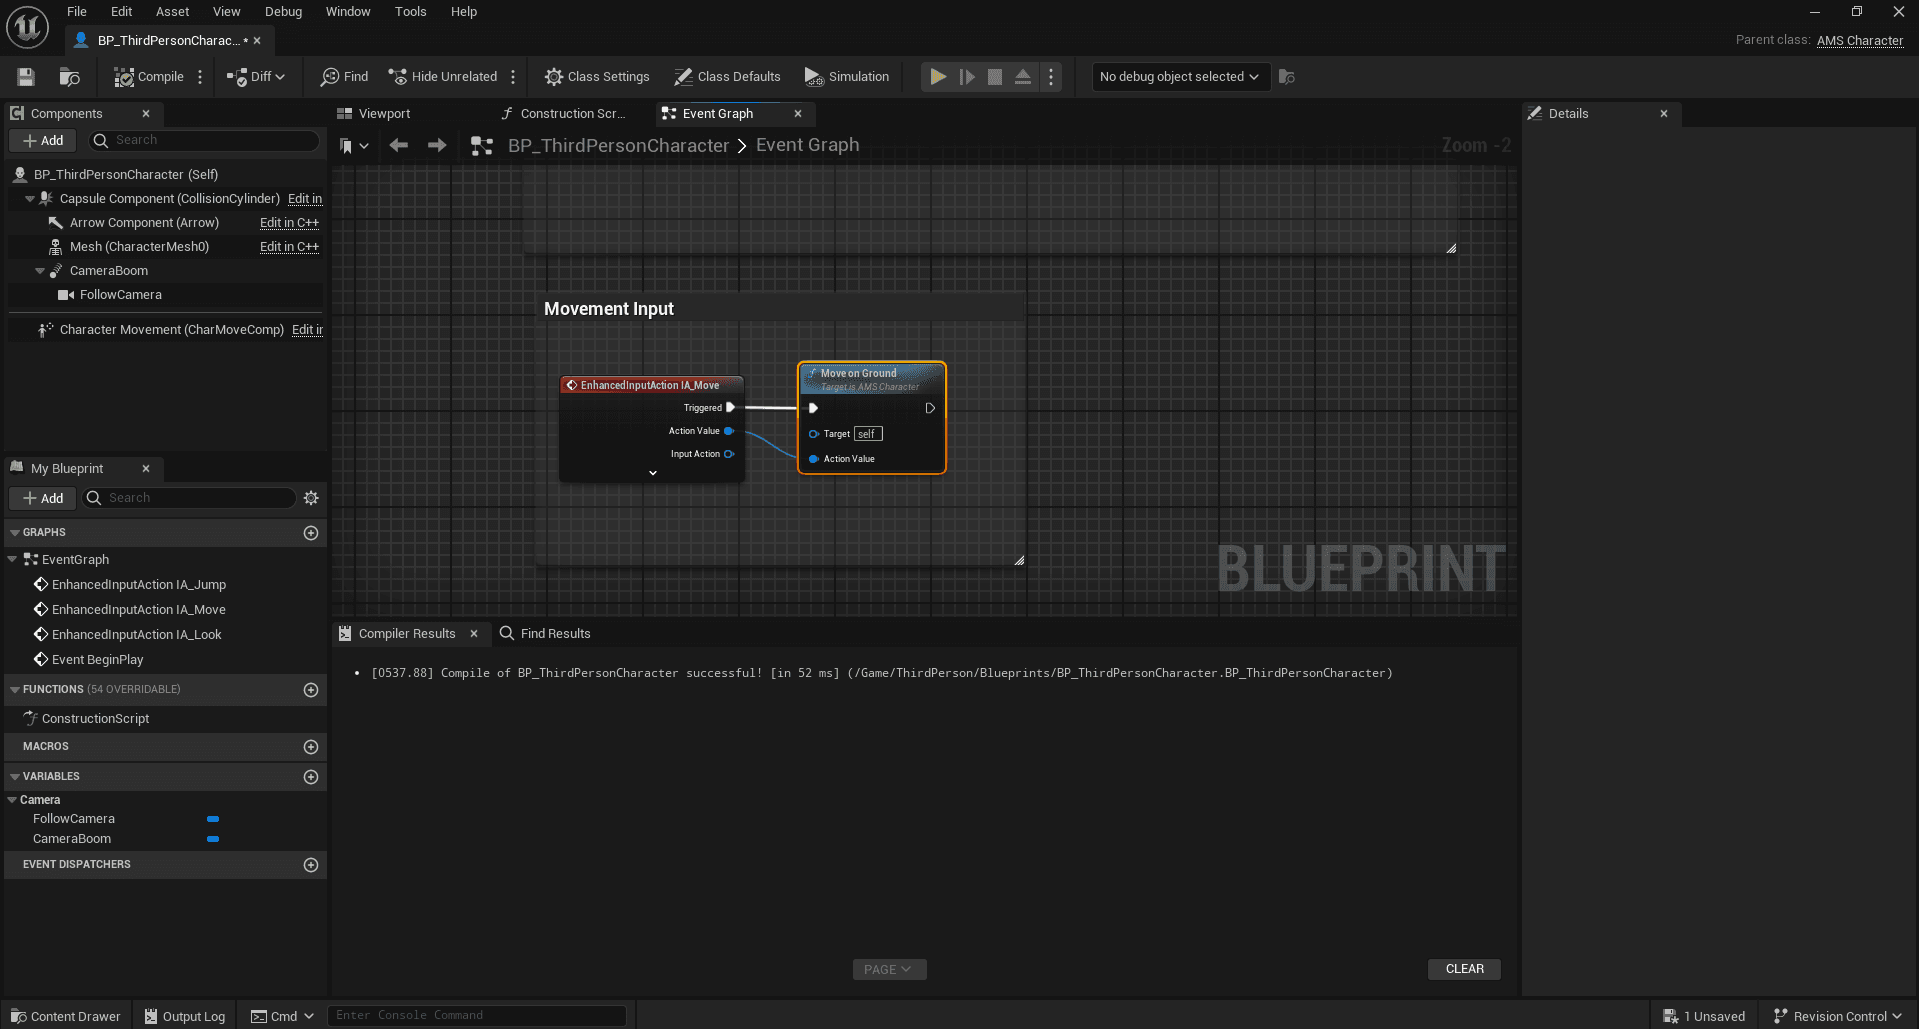Viewport: 1919px width, 1029px height.
Task: Open Revision Control menu
Action: pyautogui.click(x=1838, y=1016)
